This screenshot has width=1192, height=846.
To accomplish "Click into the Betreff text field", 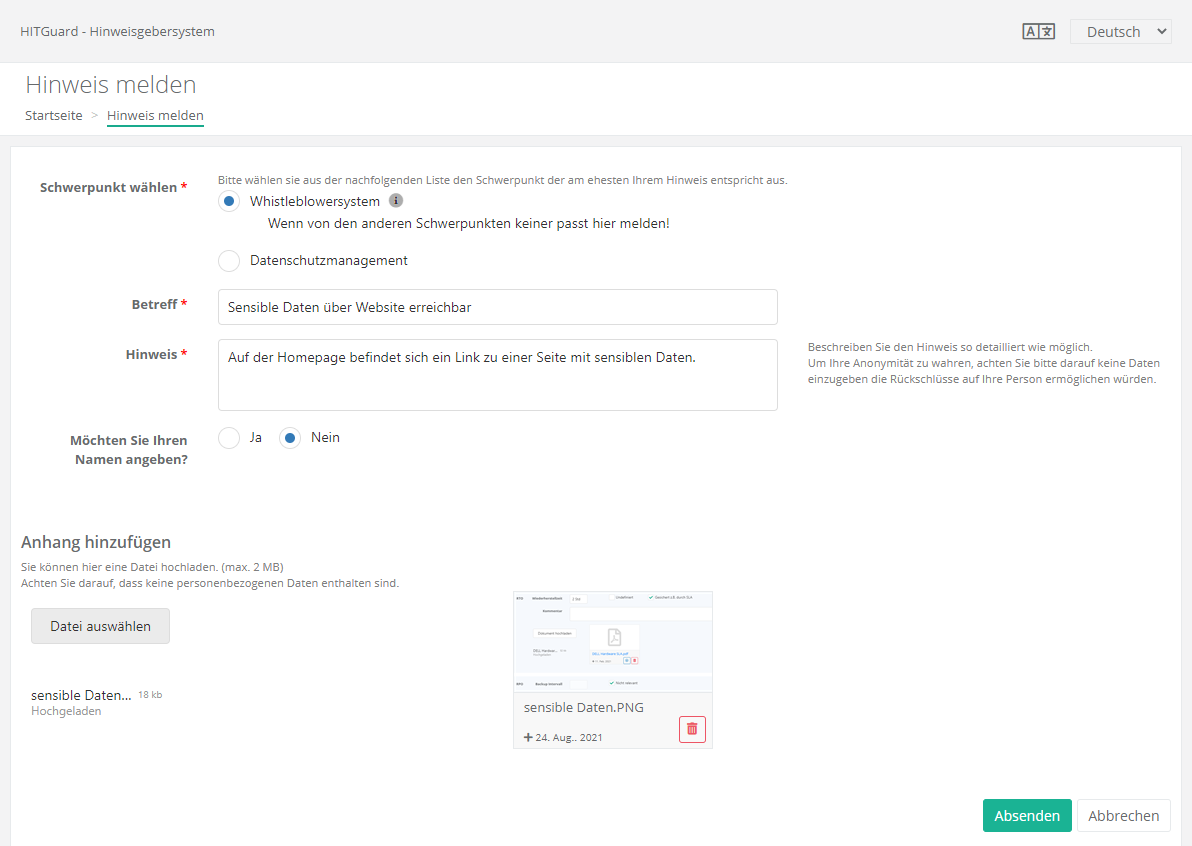I will (497, 307).
